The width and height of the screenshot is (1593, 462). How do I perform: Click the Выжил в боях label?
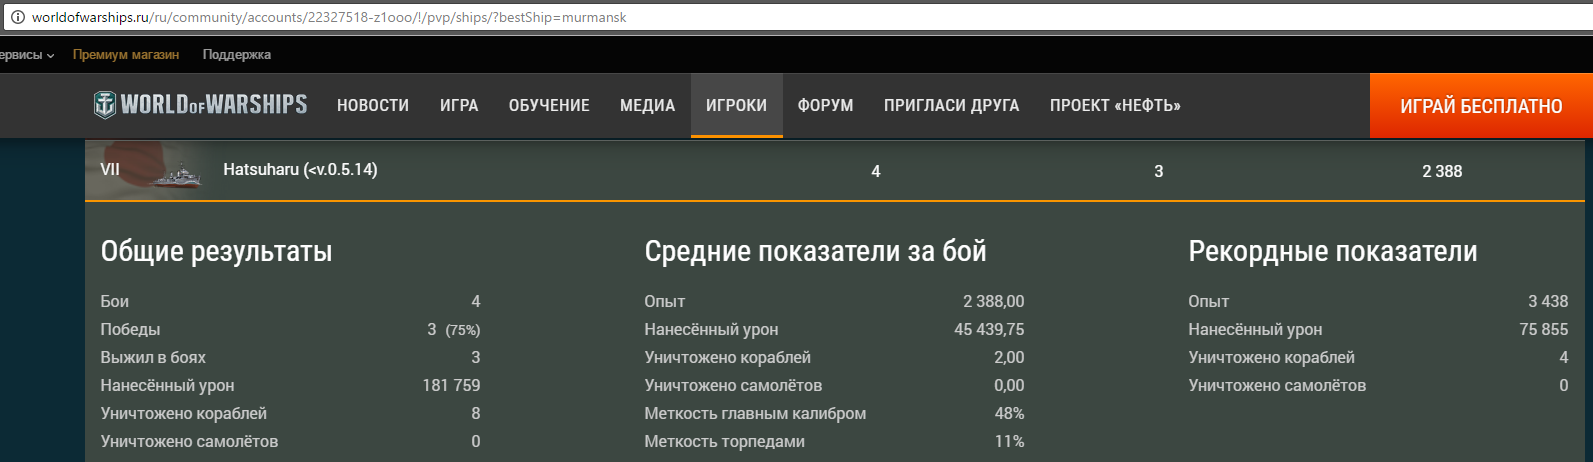pos(153,357)
